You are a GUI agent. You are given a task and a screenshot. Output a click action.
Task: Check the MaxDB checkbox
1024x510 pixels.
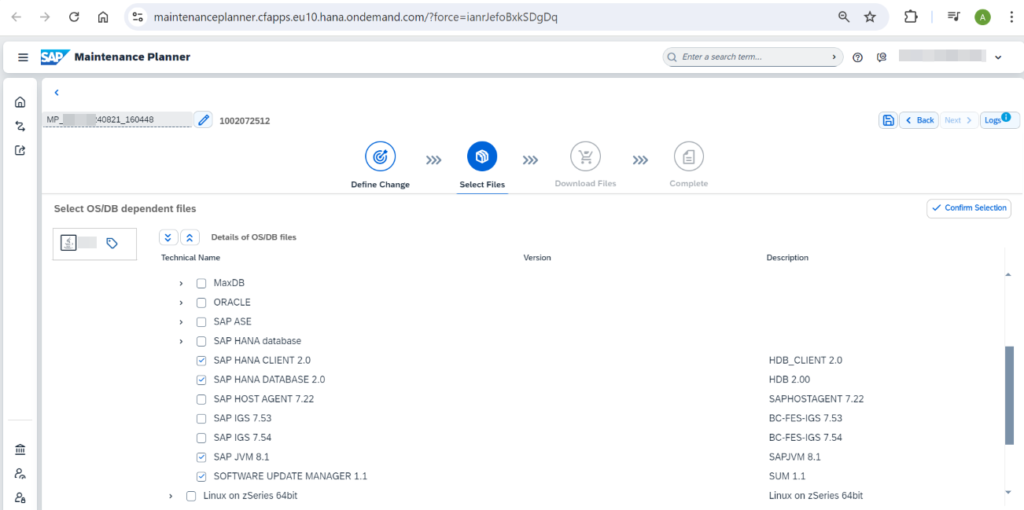coord(201,283)
